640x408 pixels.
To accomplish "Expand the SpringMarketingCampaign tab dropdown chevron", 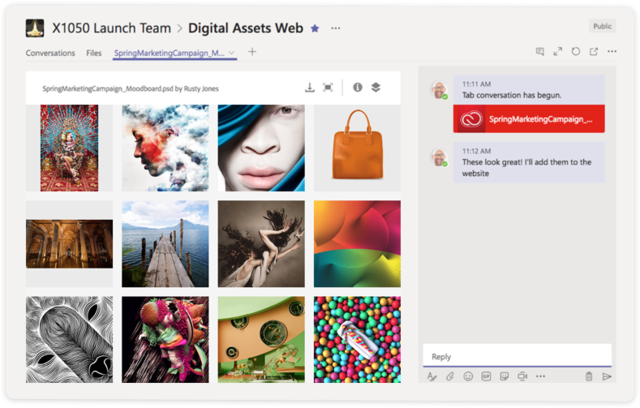I will click(x=231, y=53).
